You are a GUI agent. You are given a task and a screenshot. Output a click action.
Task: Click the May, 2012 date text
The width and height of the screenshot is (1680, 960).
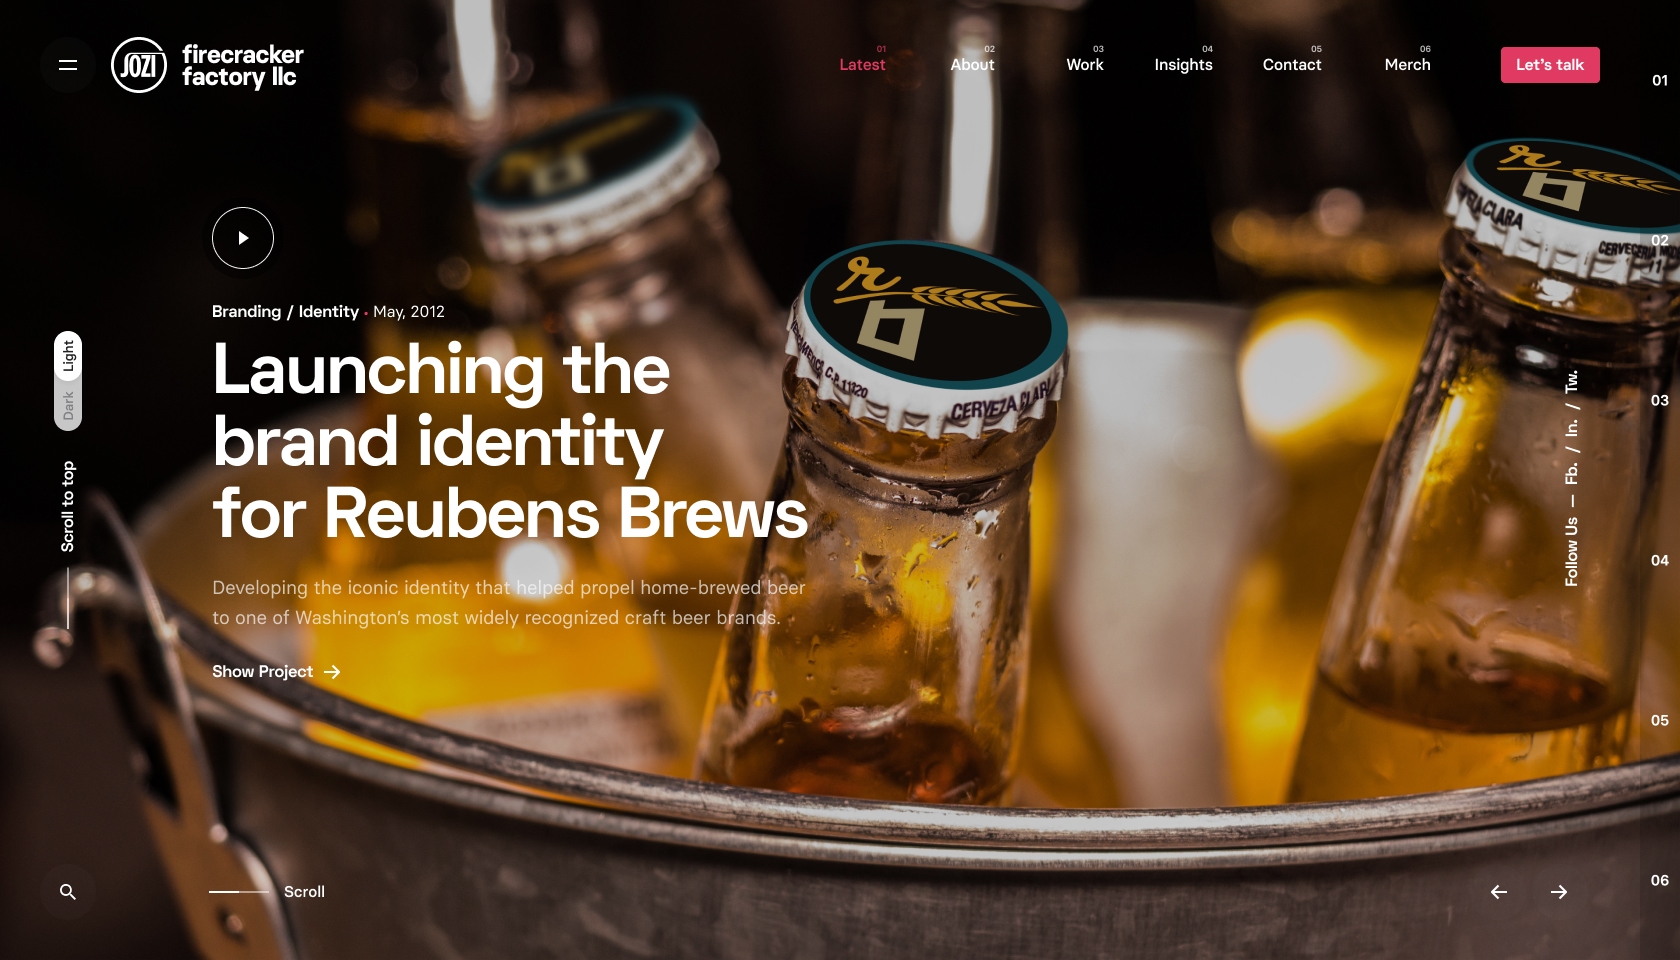[409, 312]
